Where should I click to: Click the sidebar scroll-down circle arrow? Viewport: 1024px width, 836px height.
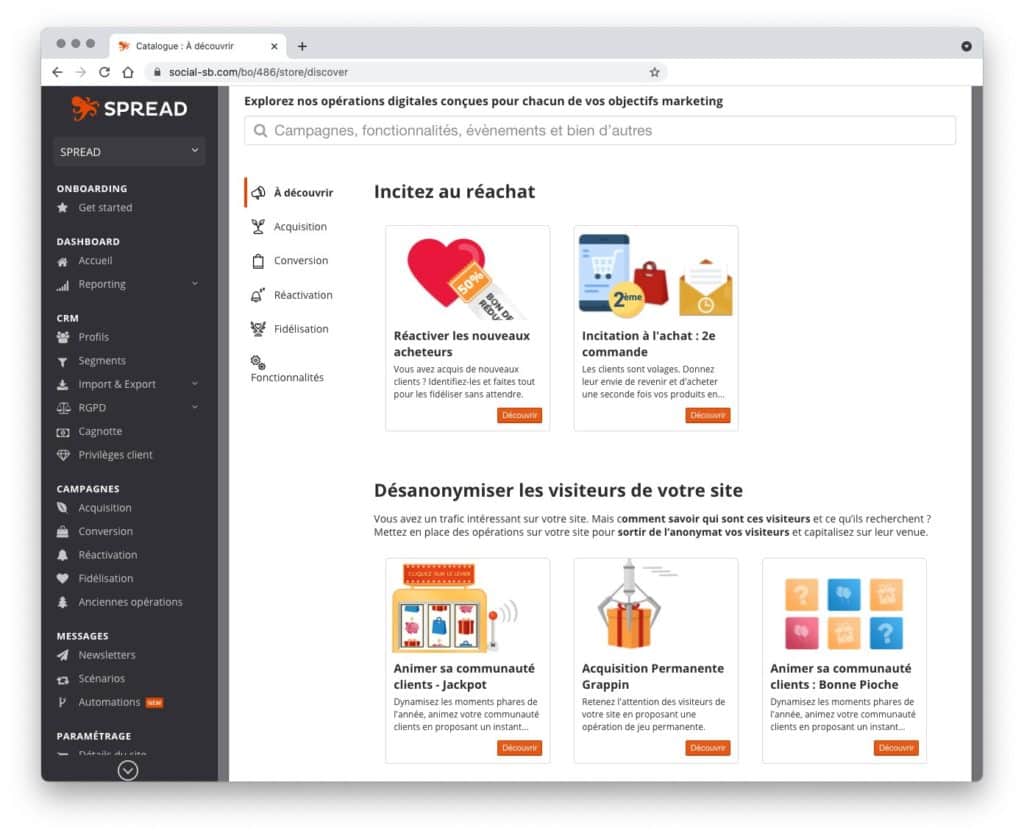pyautogui.click(x=128, y=771)
